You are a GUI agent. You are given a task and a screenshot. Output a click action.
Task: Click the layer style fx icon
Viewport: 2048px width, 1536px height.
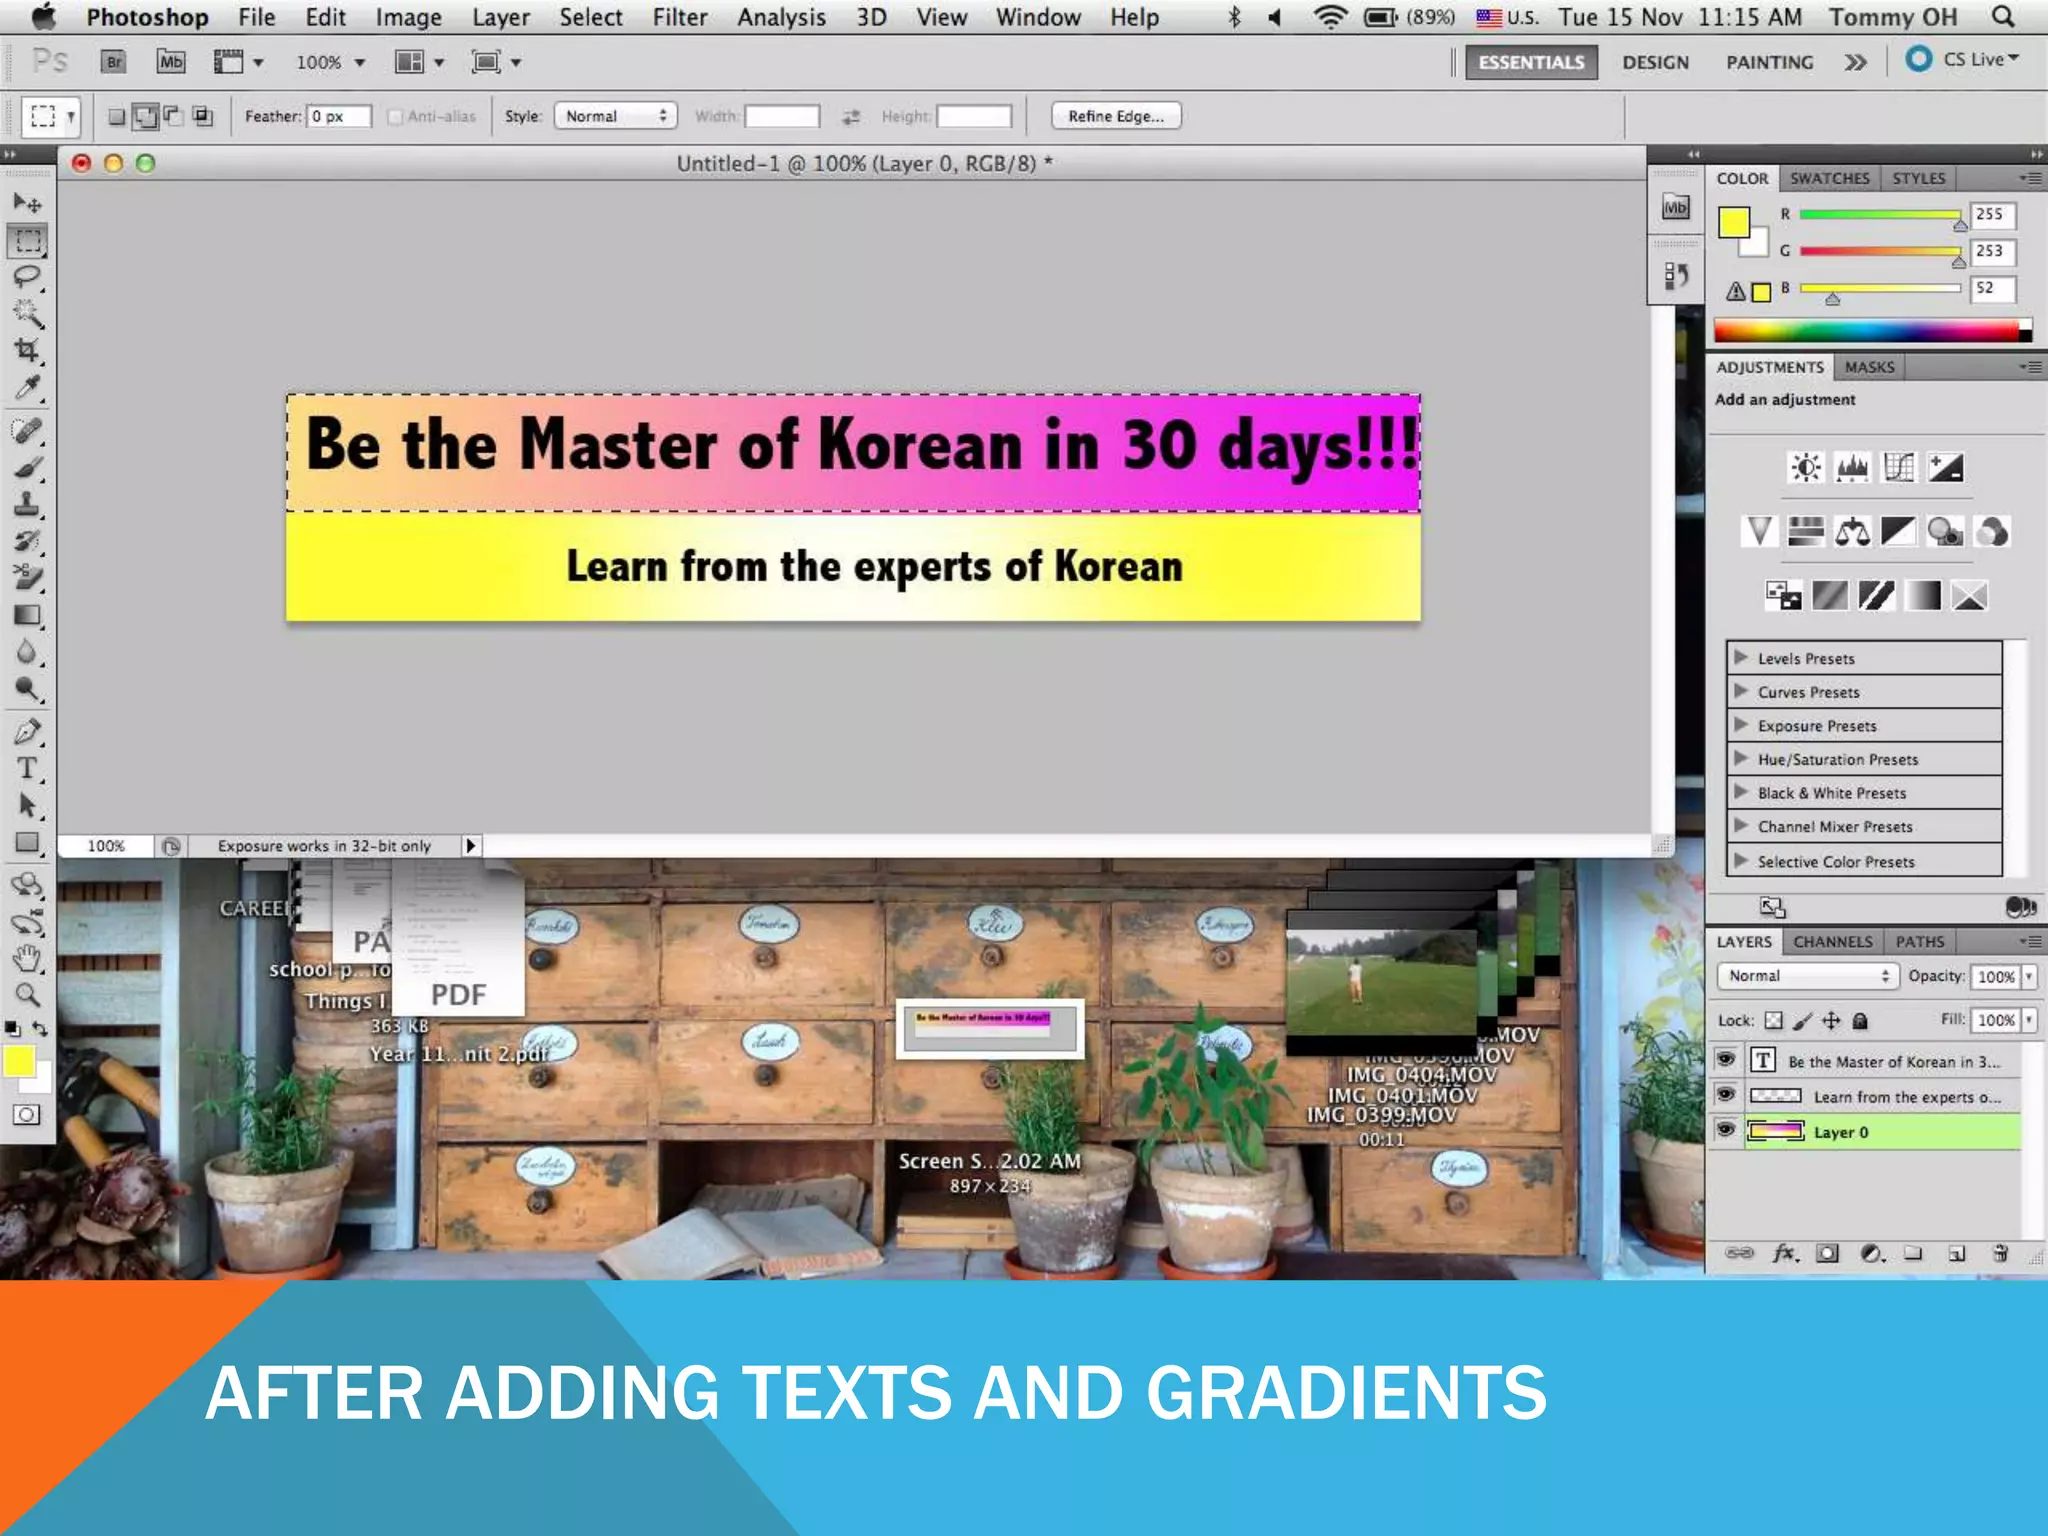pyautogui.click(x=1785, y=1253)
